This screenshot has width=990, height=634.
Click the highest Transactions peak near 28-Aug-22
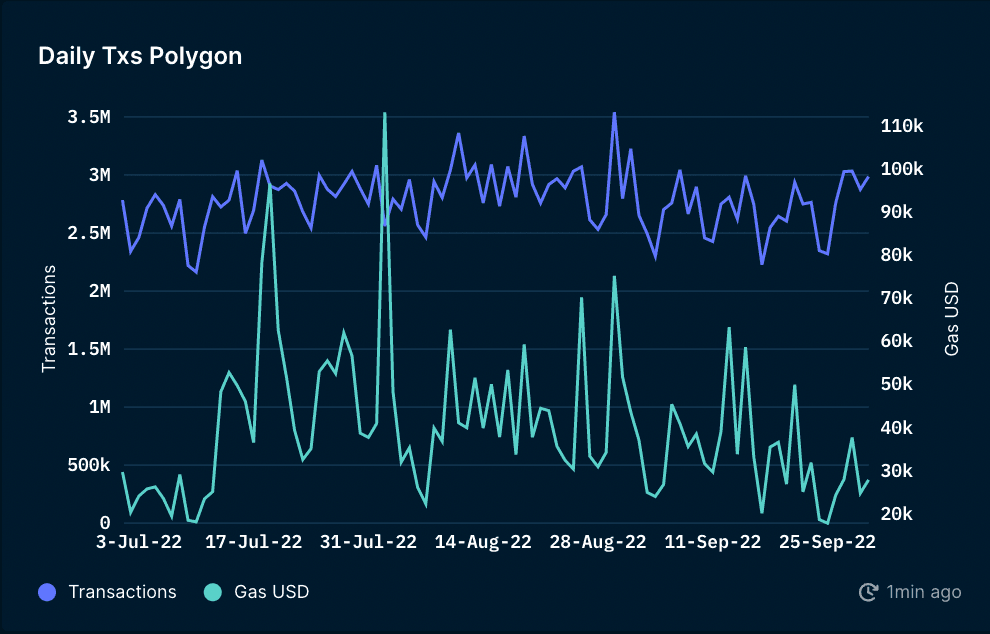(x=614, y=114)
